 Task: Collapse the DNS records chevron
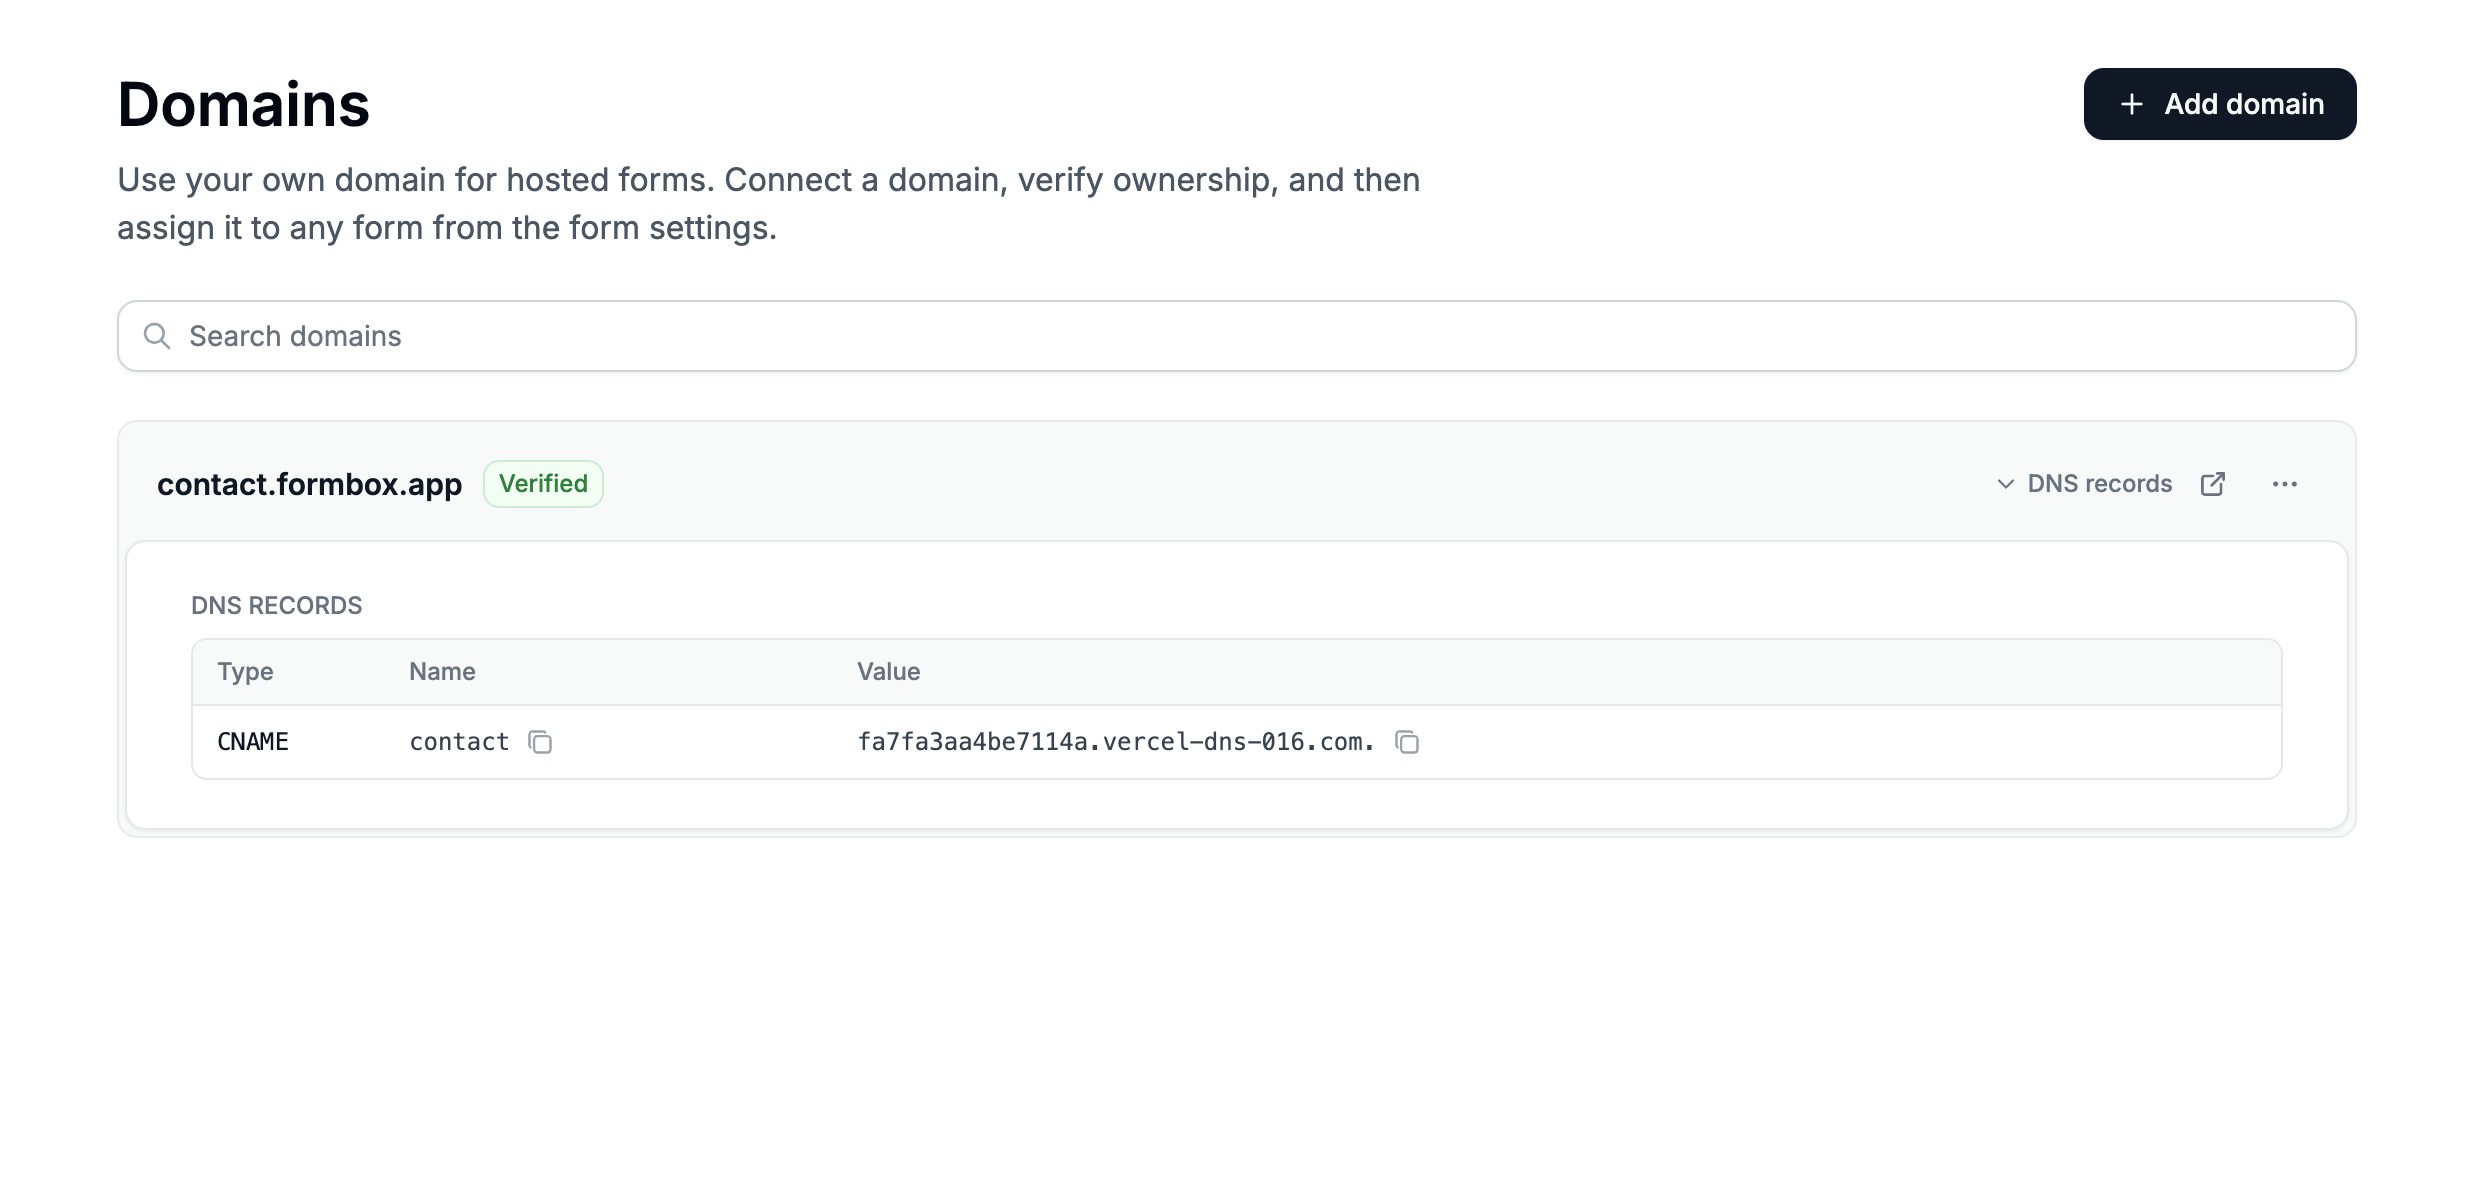tap(2005, 484)
